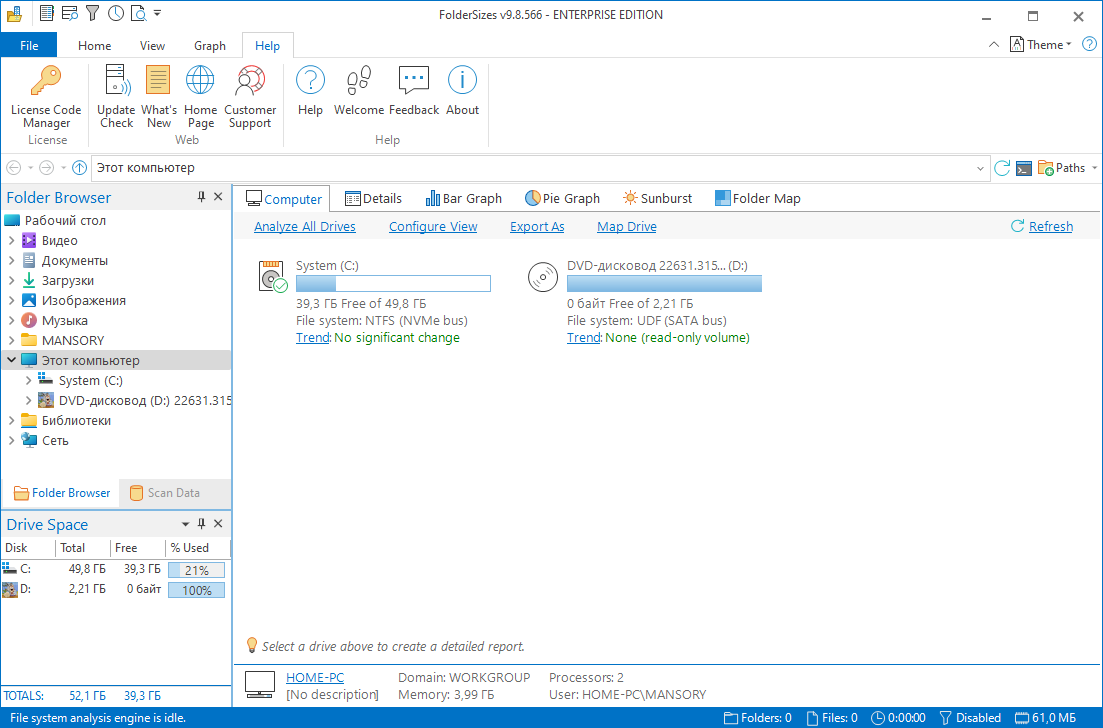Click the System (C:) drive icon in Computer view
This screenshot has height=728, width=1103.
click(273, 276)
